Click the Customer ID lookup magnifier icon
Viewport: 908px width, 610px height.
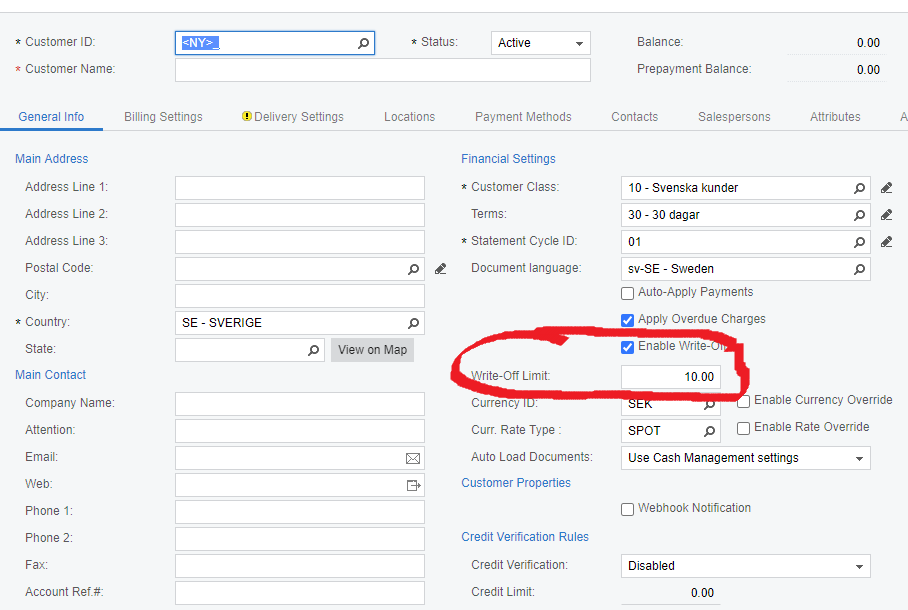point(363,43)
